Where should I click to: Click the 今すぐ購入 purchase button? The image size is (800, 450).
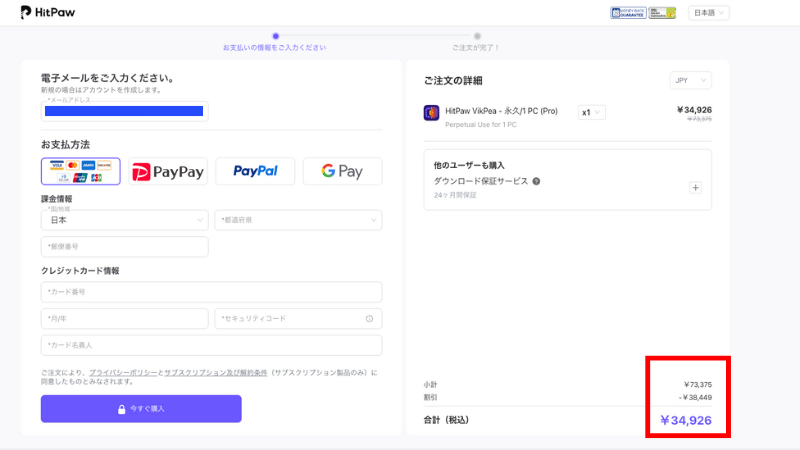click(x=141, y=409)
